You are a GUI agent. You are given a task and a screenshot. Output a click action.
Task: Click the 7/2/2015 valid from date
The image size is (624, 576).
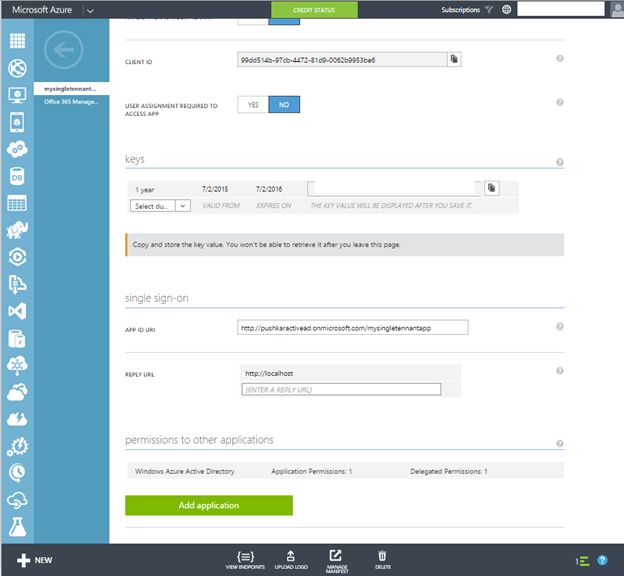point(215,189)
